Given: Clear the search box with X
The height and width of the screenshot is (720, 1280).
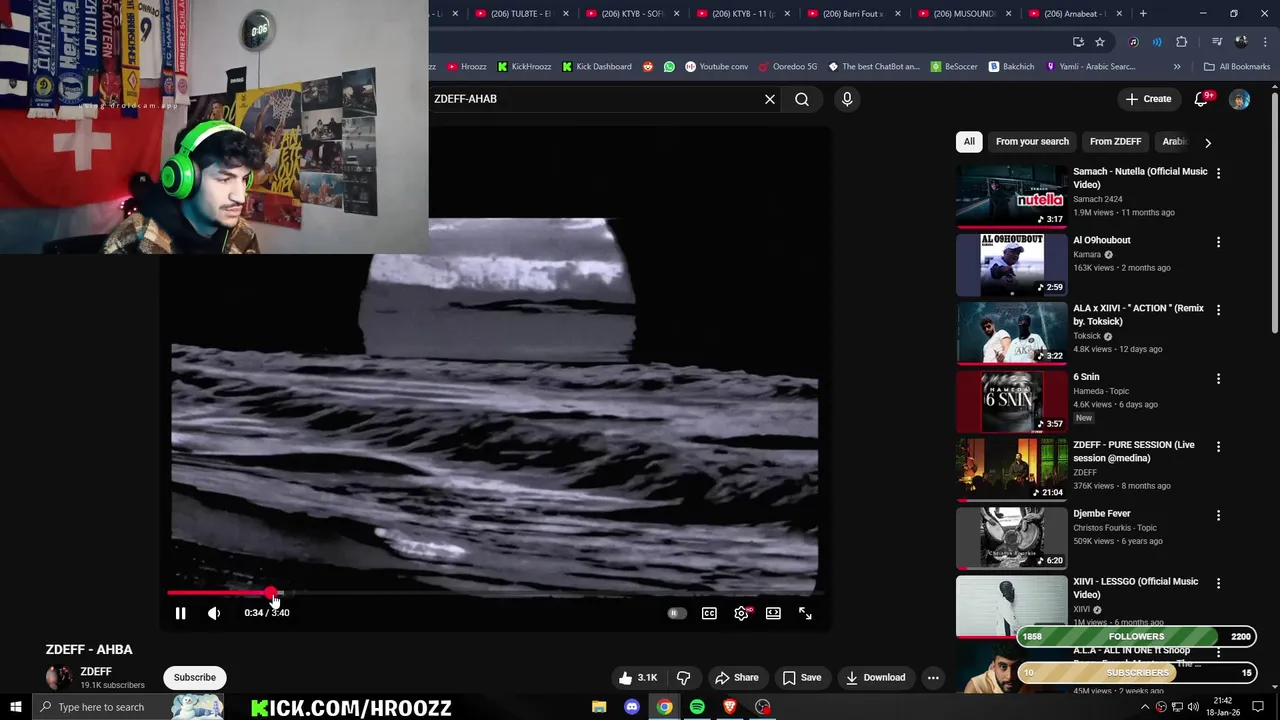Looking at the screenshot, I should coord(770,99).
